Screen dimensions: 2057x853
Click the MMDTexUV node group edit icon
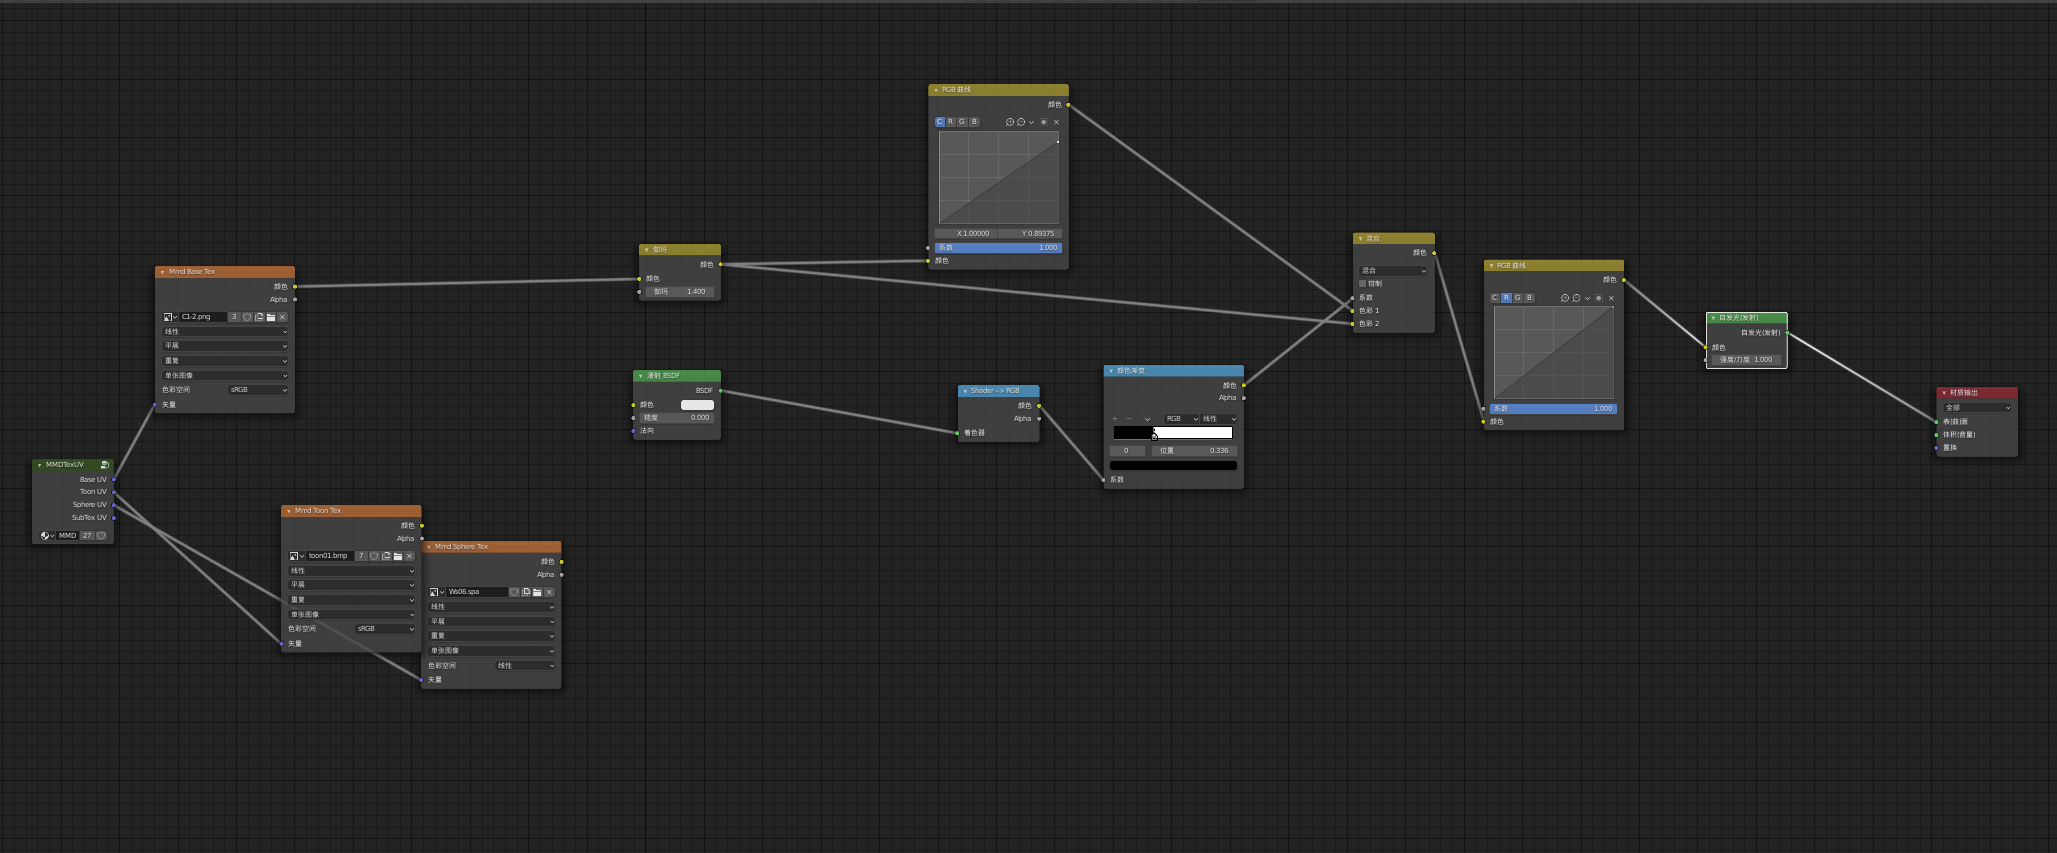coord(105,465)
